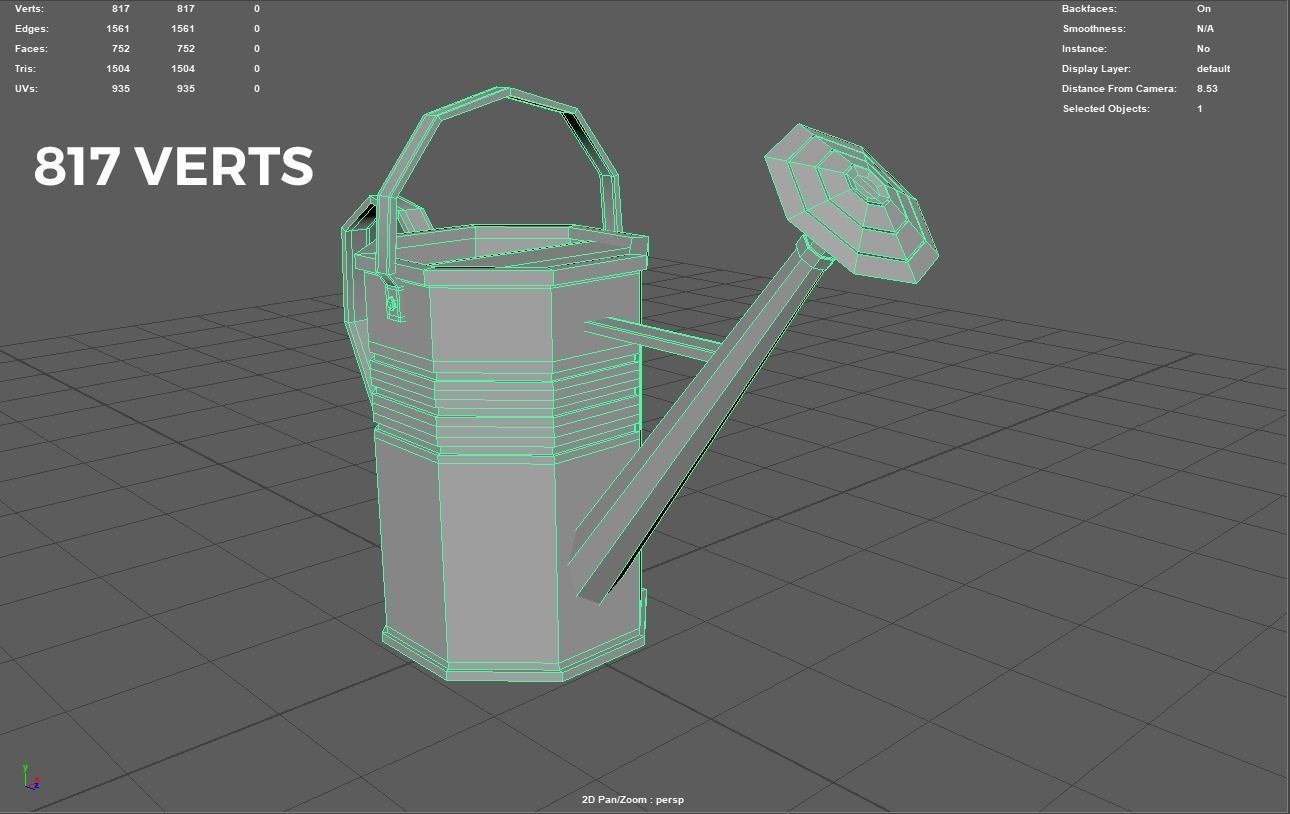The width and height of the screenshot is (1290, 814).
Task: Click the distance value '8.53'
Action: point(1207,88)
